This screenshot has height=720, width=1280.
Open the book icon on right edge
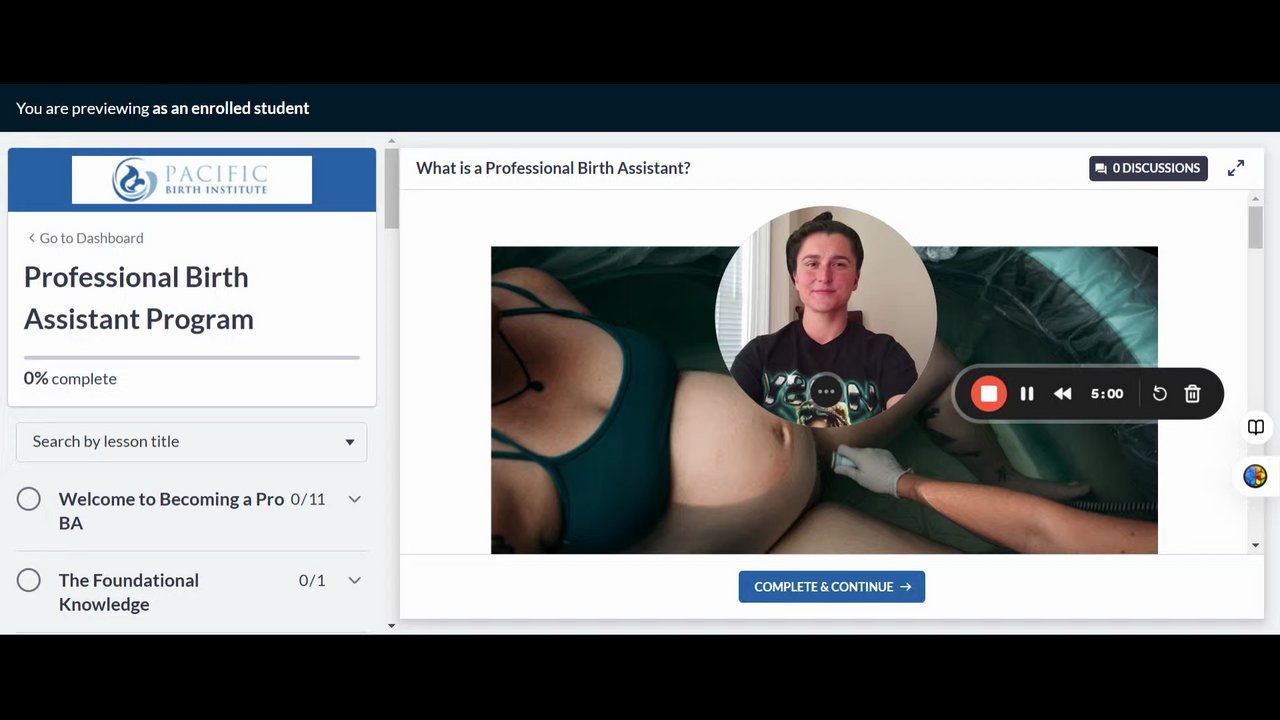(x=1256, y=428)
